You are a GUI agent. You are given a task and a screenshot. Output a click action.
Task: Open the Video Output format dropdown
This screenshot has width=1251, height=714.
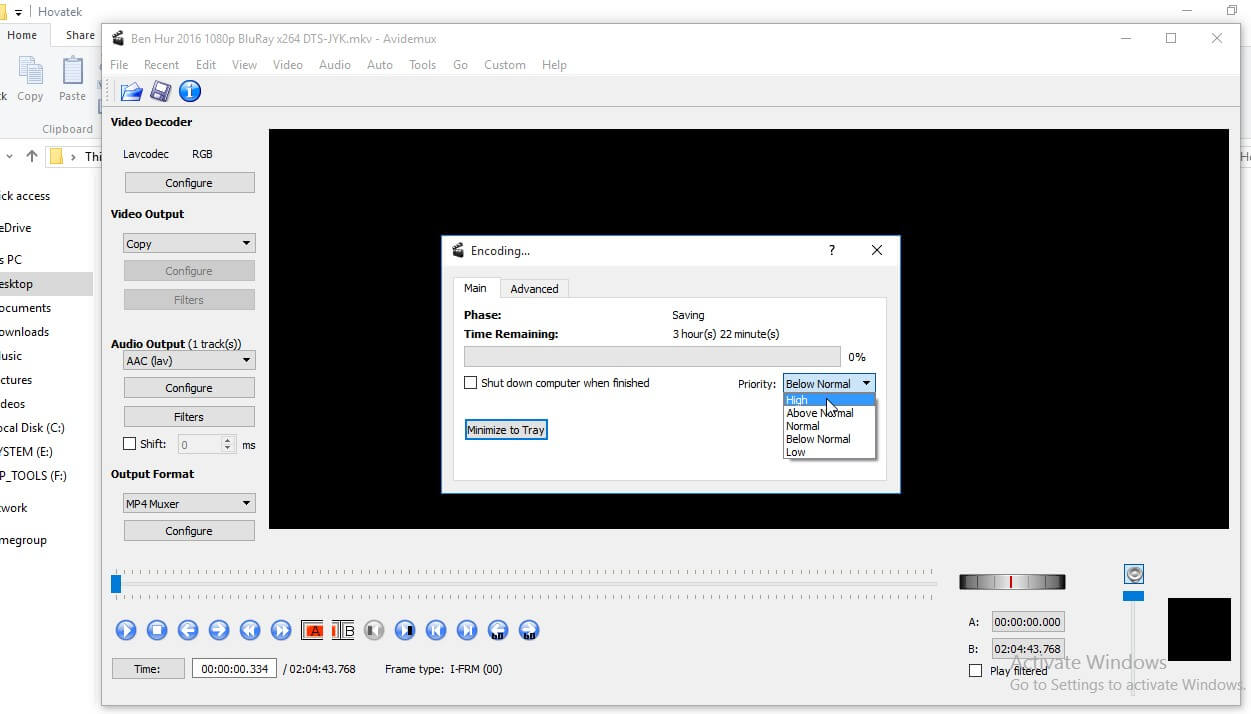point(189,243)
